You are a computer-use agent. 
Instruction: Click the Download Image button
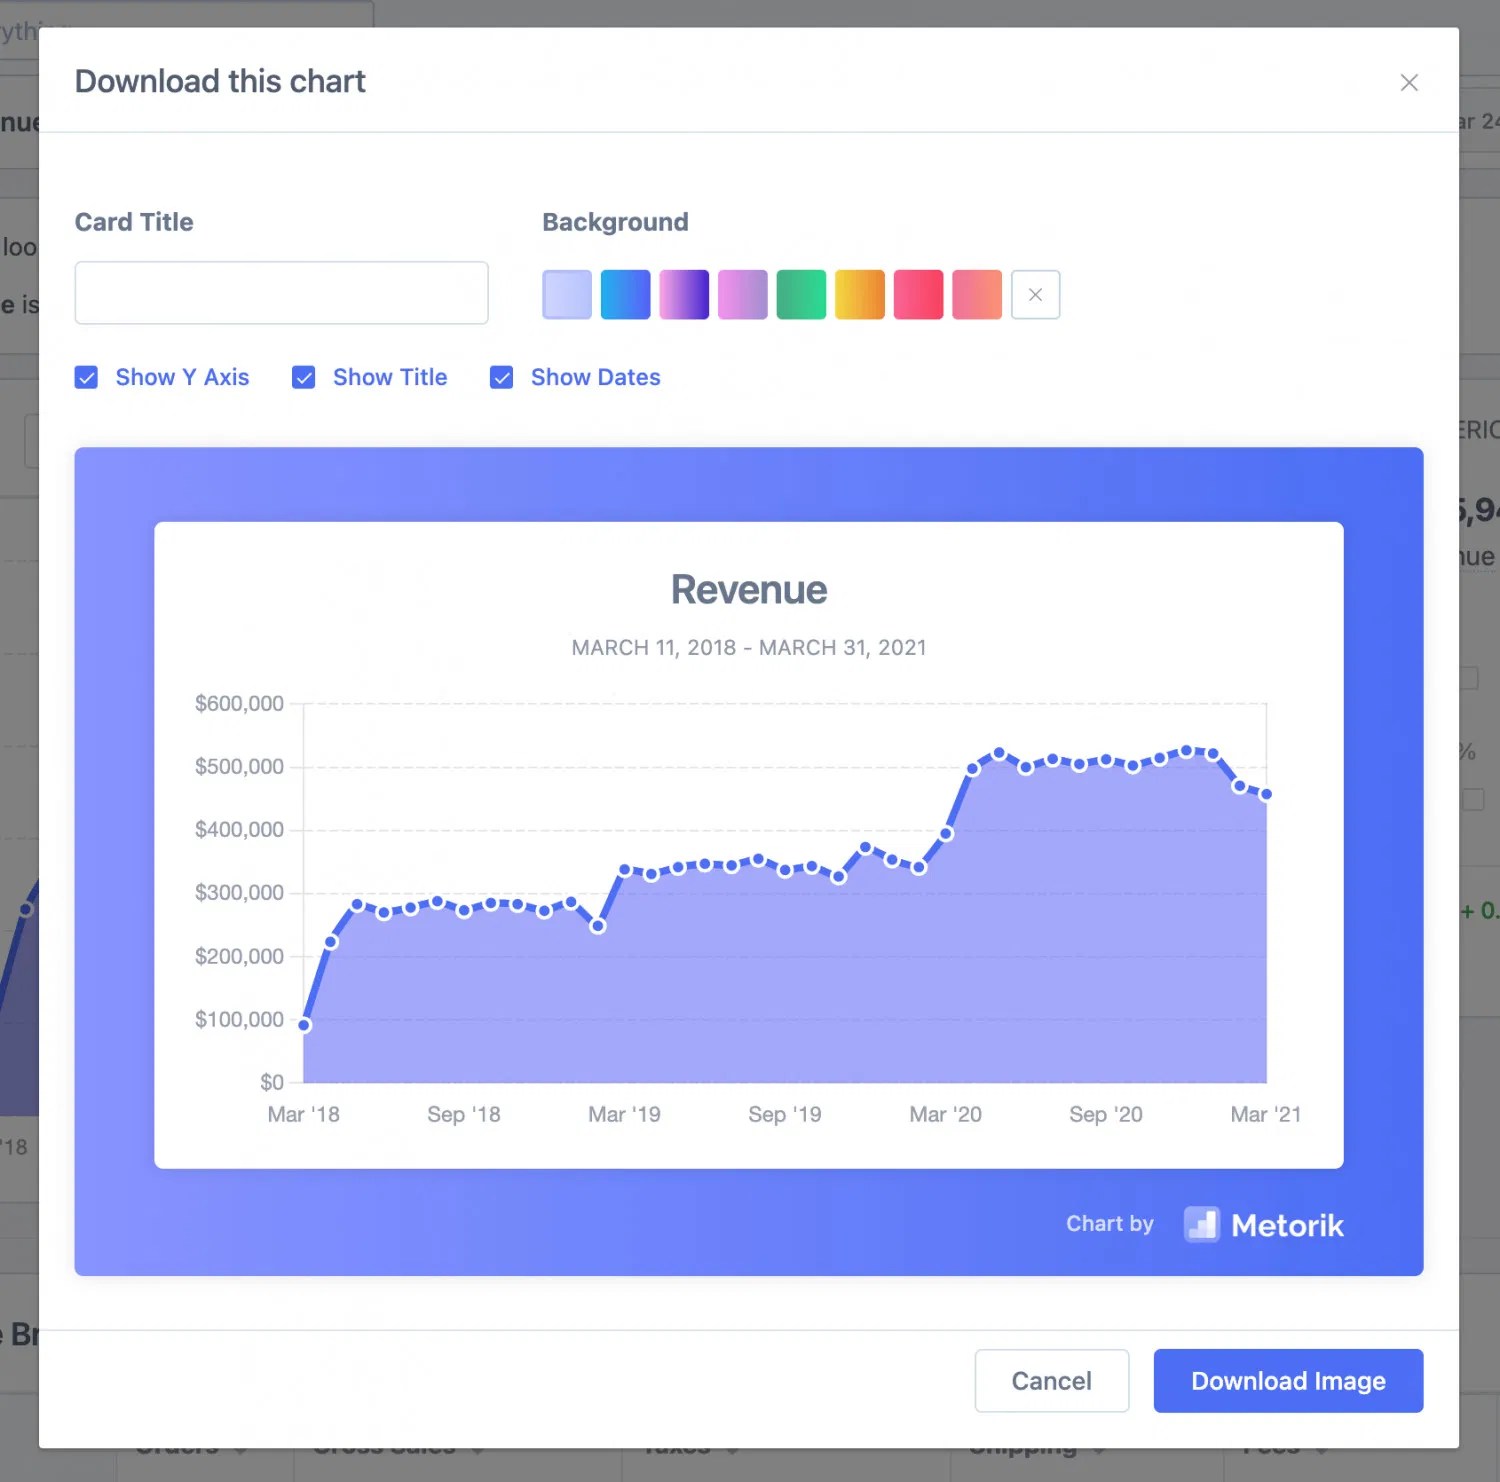click(x=1288, y=1381)
